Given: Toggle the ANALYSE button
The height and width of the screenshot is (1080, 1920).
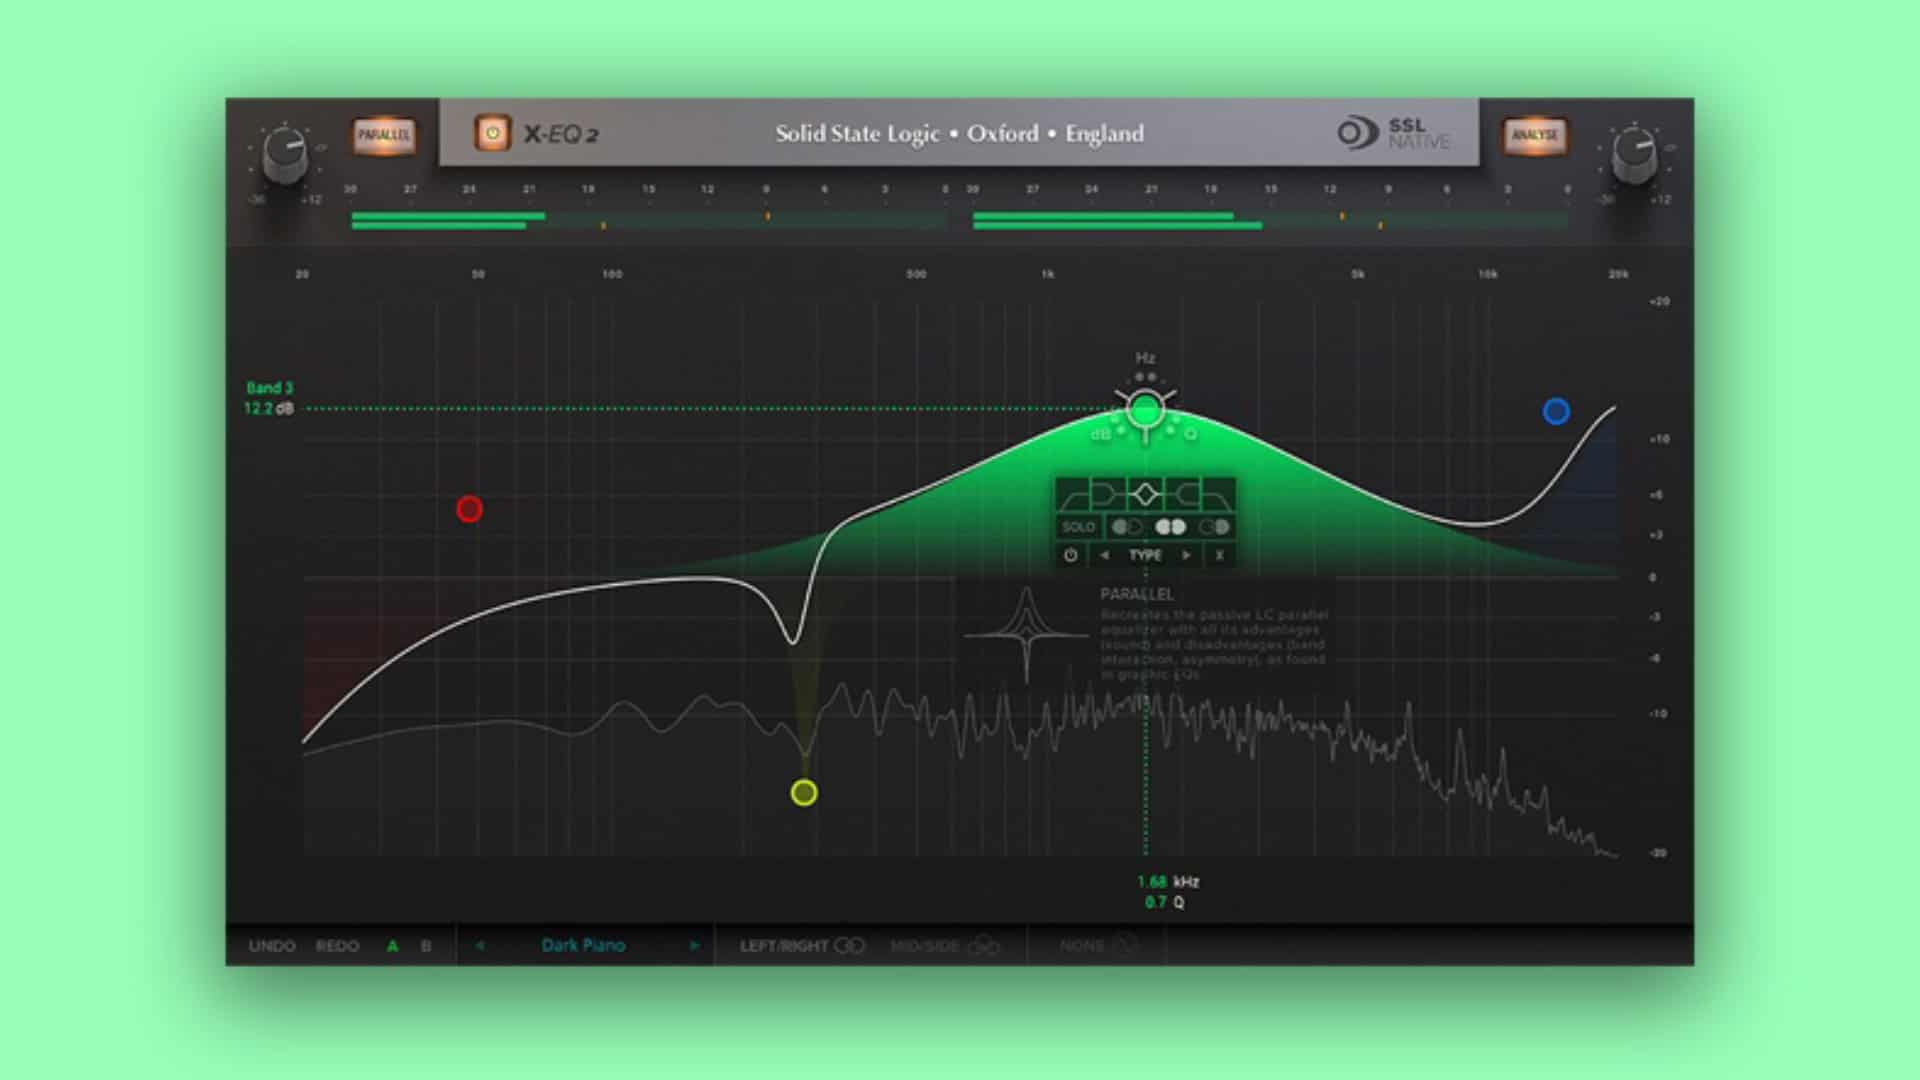Looking at the screenshot, I should (x=1534, y=135).
